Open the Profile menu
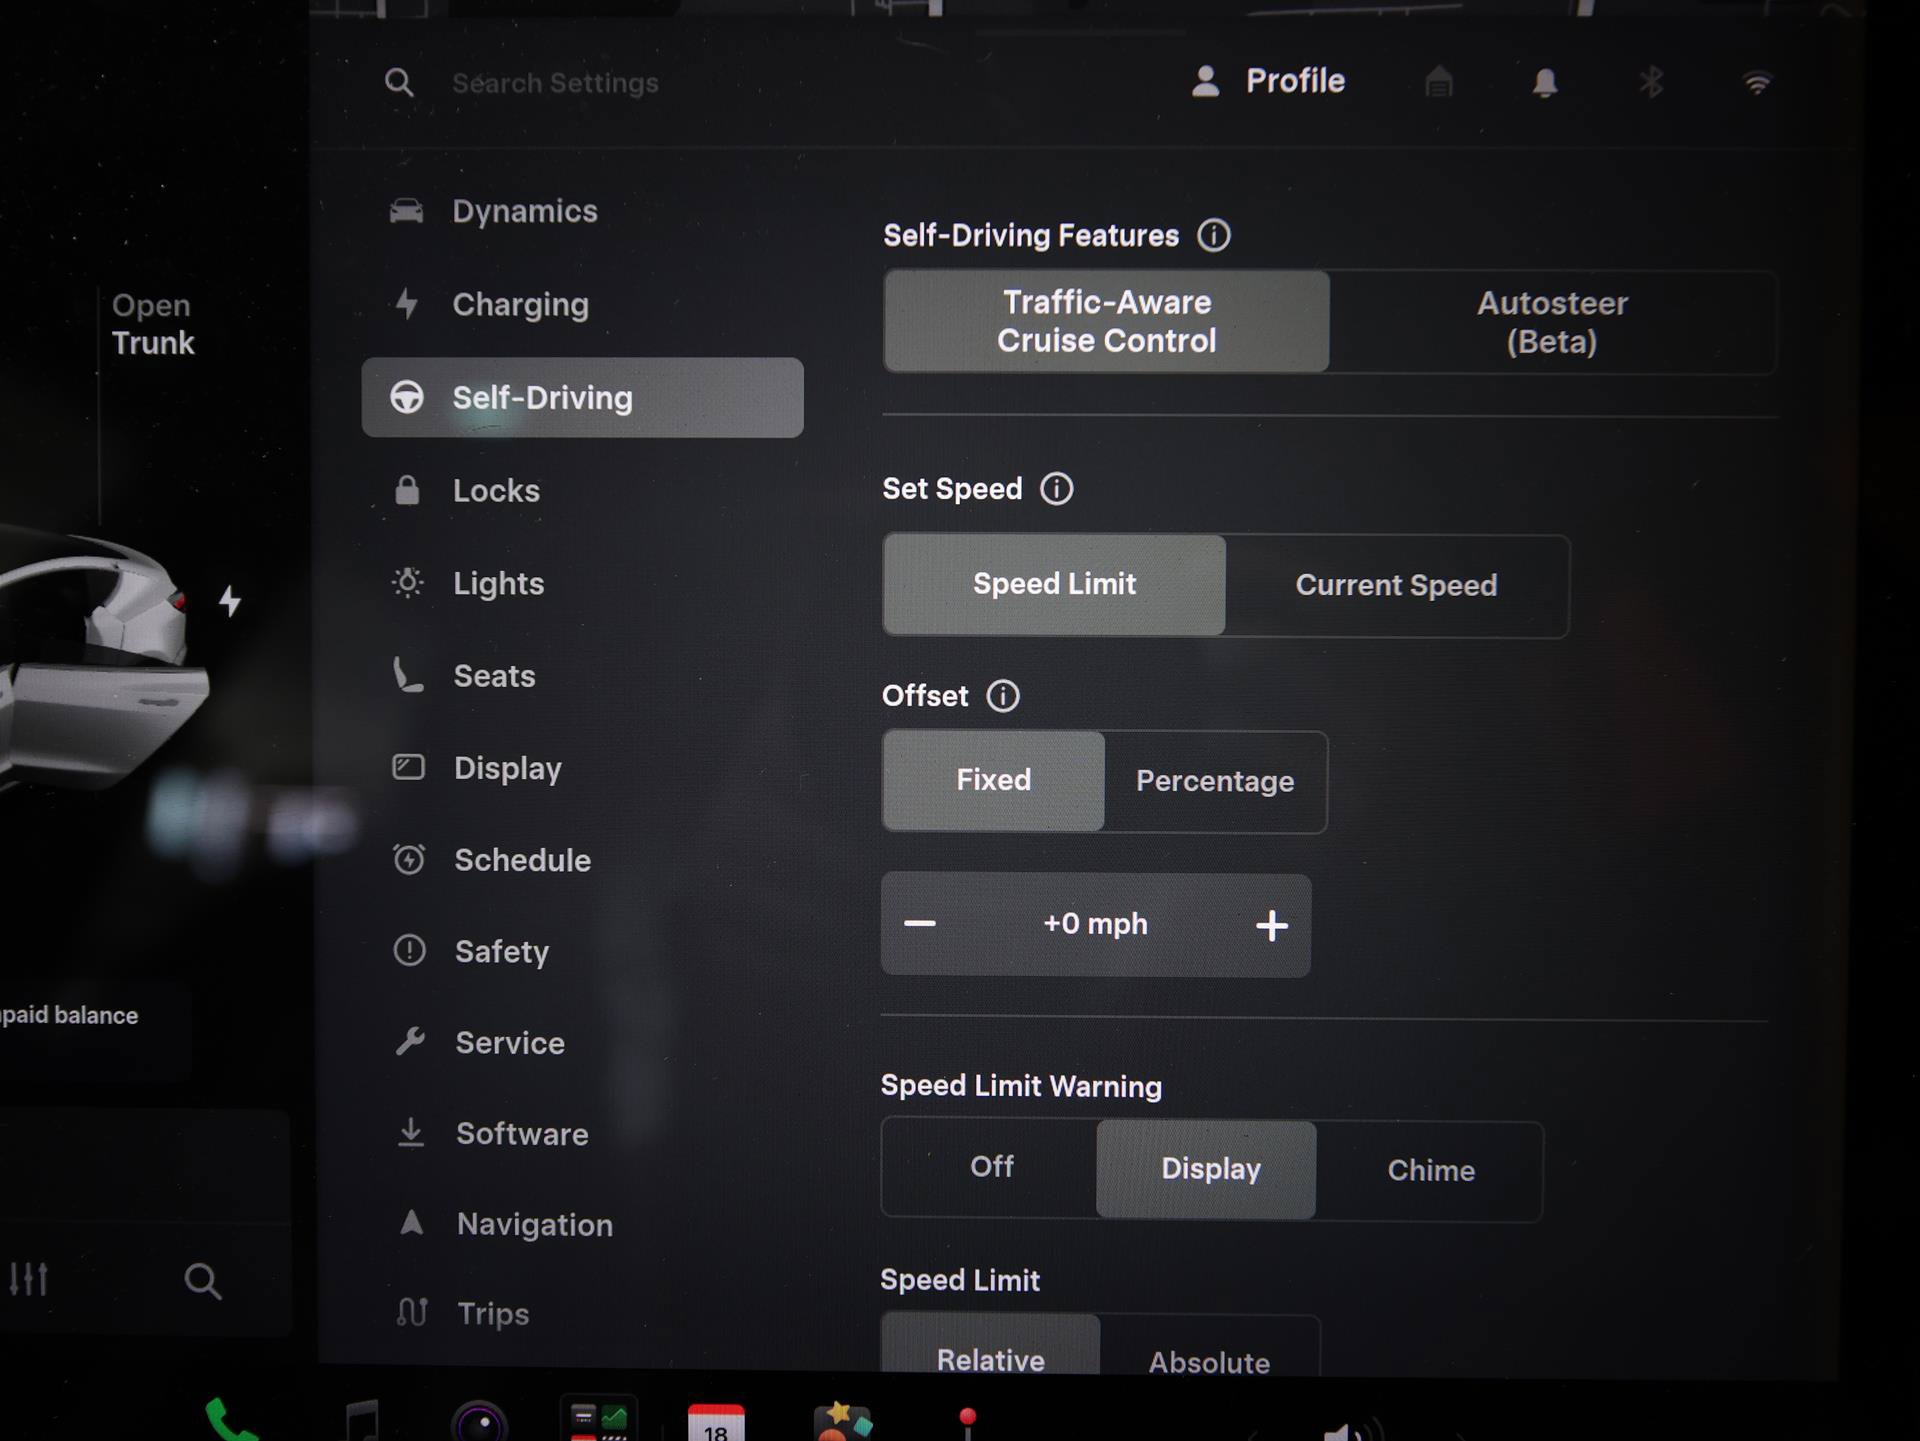1920x1441 pixels. (1269, 81)
